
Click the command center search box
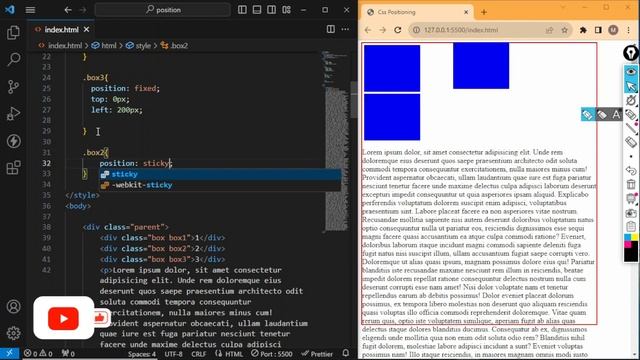coord(162,10)
